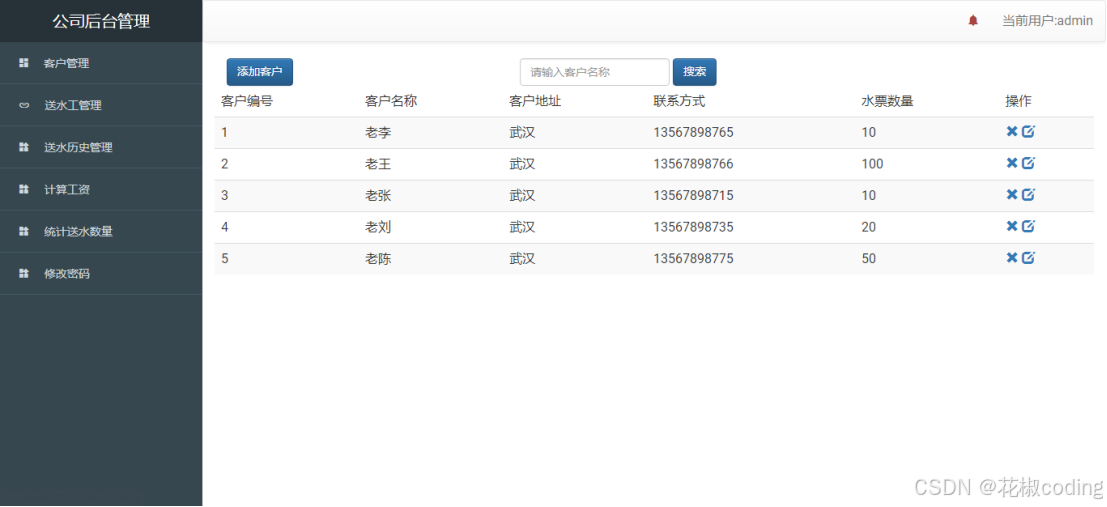Edit customer 老李 with the pencil icon
1107x507 pixels.
[1028, 131]
